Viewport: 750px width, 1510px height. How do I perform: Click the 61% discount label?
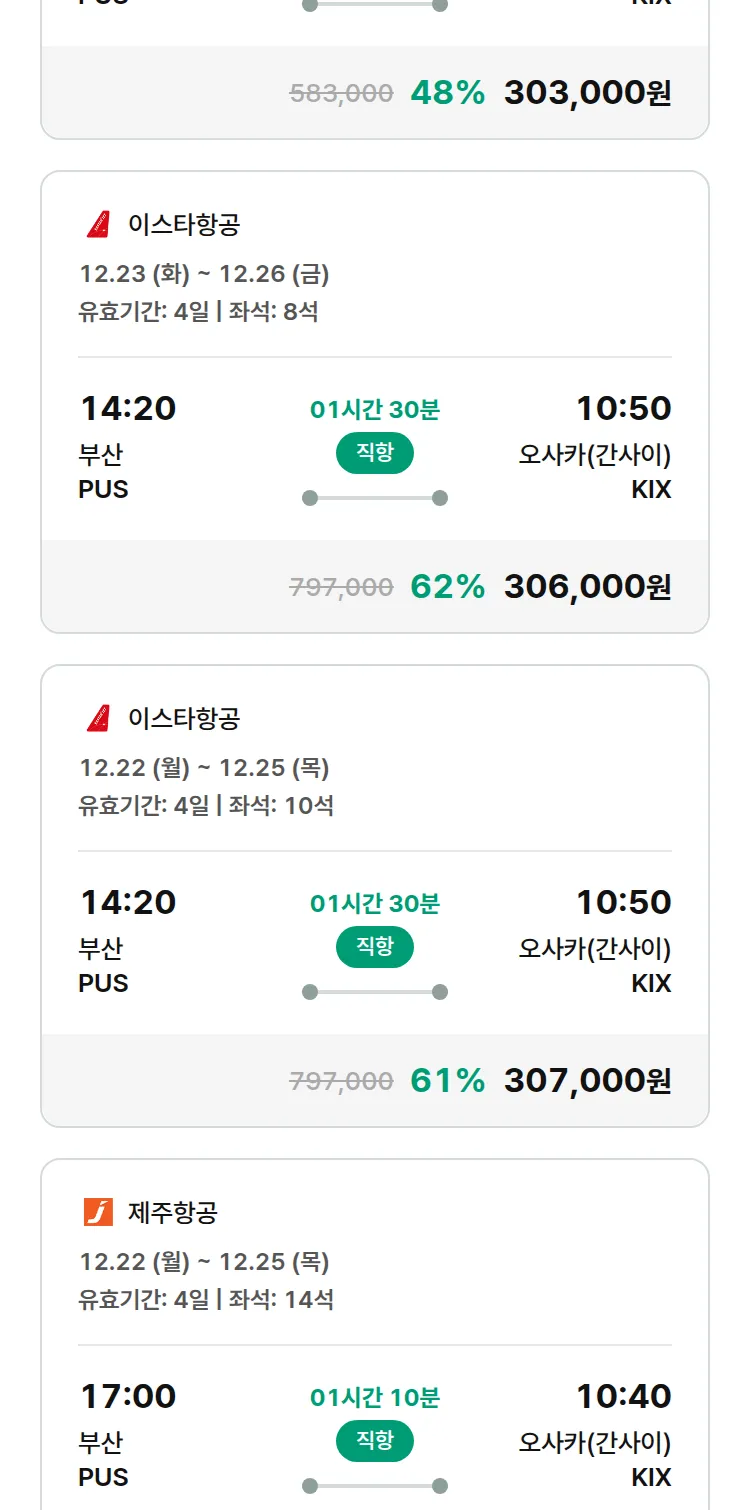click(447, 1081)
